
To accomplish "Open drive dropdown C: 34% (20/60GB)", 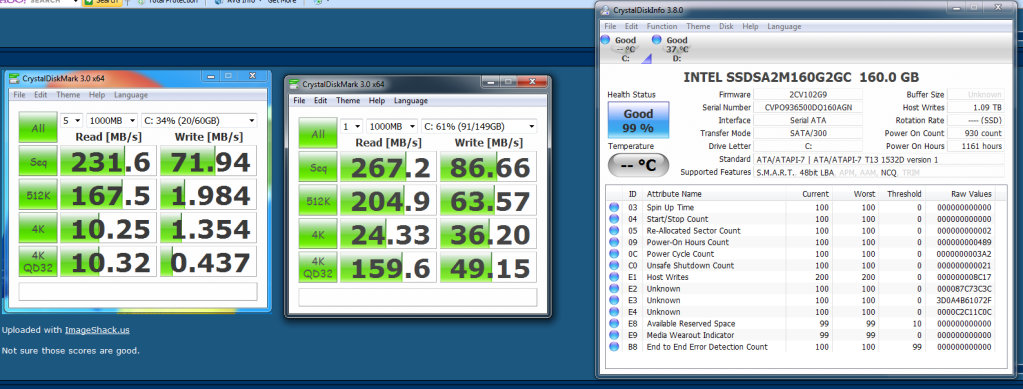I will click(199, 121).
